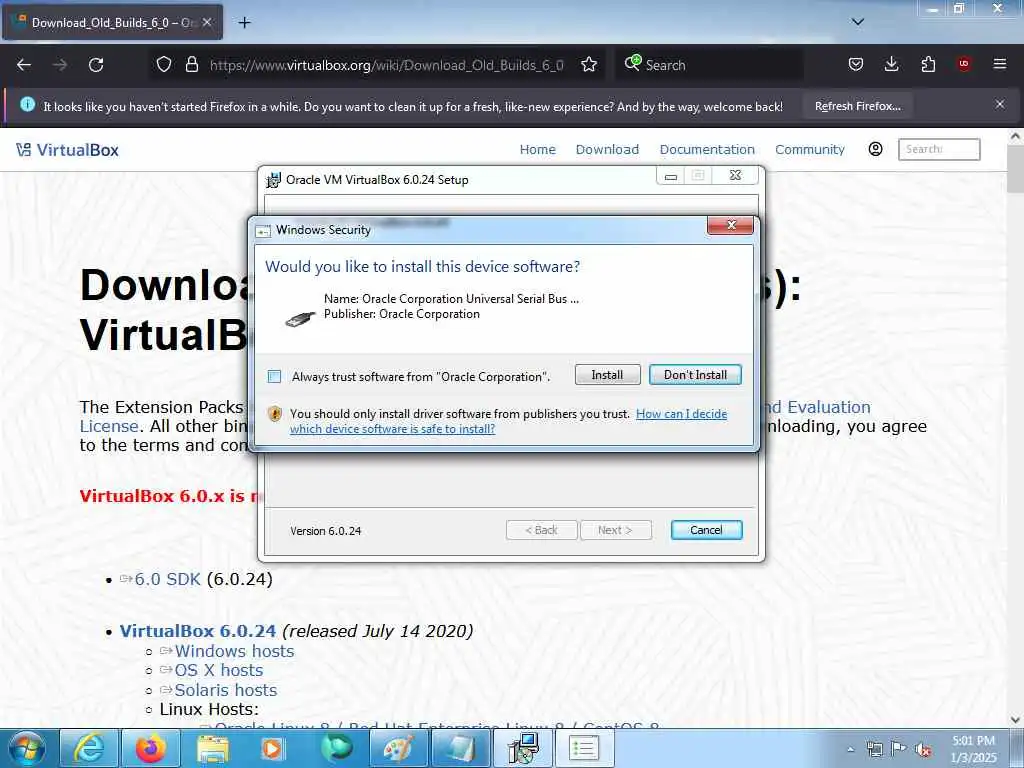
Task: Launch Internet Explorer from taskbar
Action: pos(89,748)
